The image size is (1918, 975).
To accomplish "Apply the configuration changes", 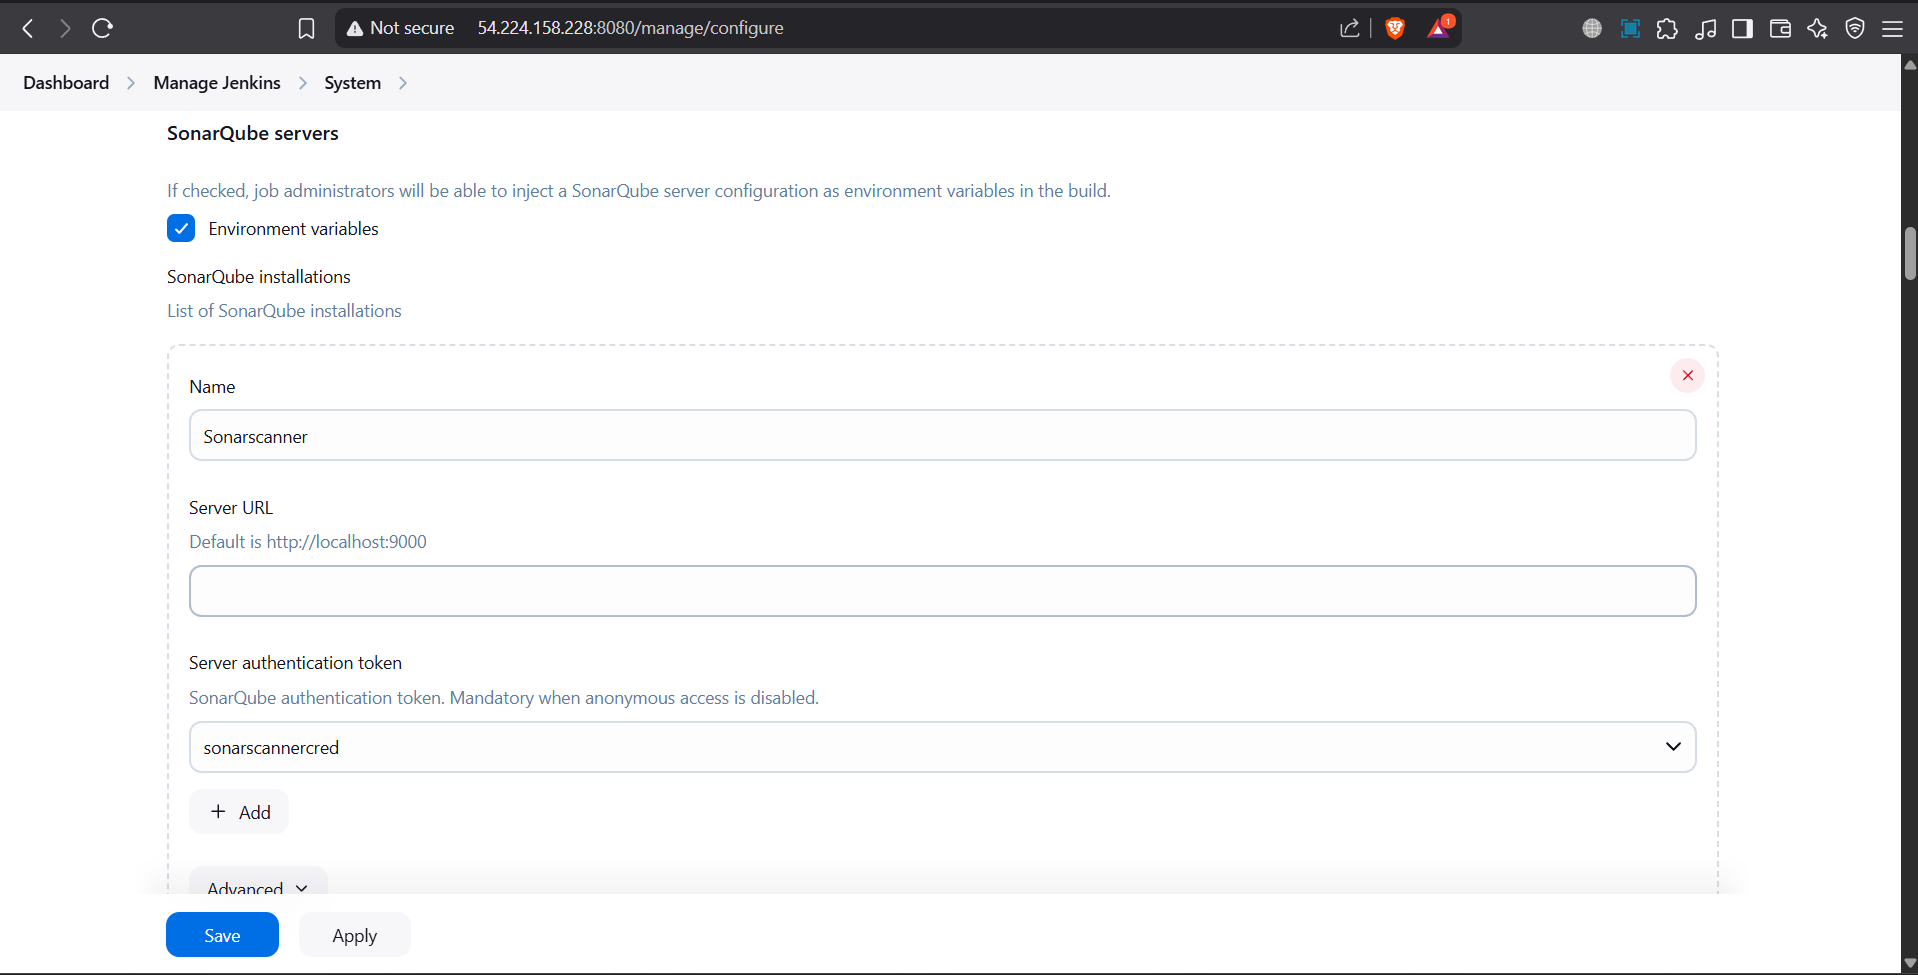I will click(x=354, y=935).
